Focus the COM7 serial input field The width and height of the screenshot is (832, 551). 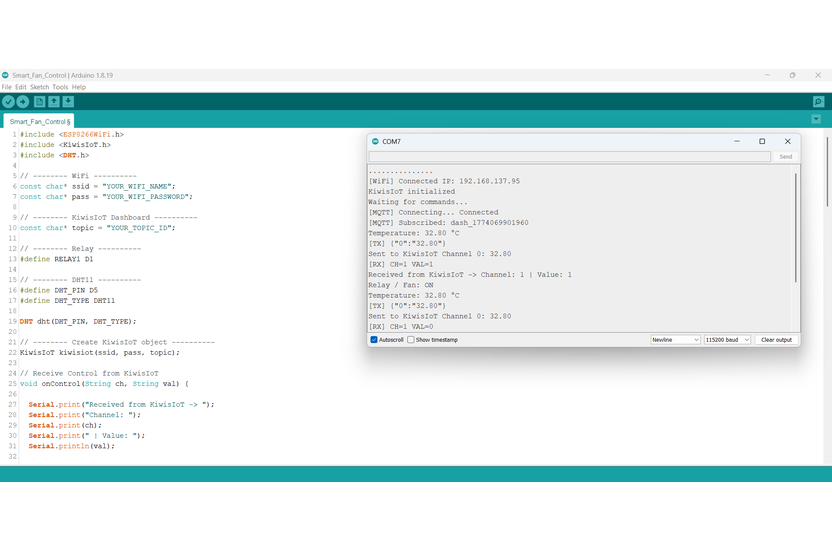click(569, 157)
